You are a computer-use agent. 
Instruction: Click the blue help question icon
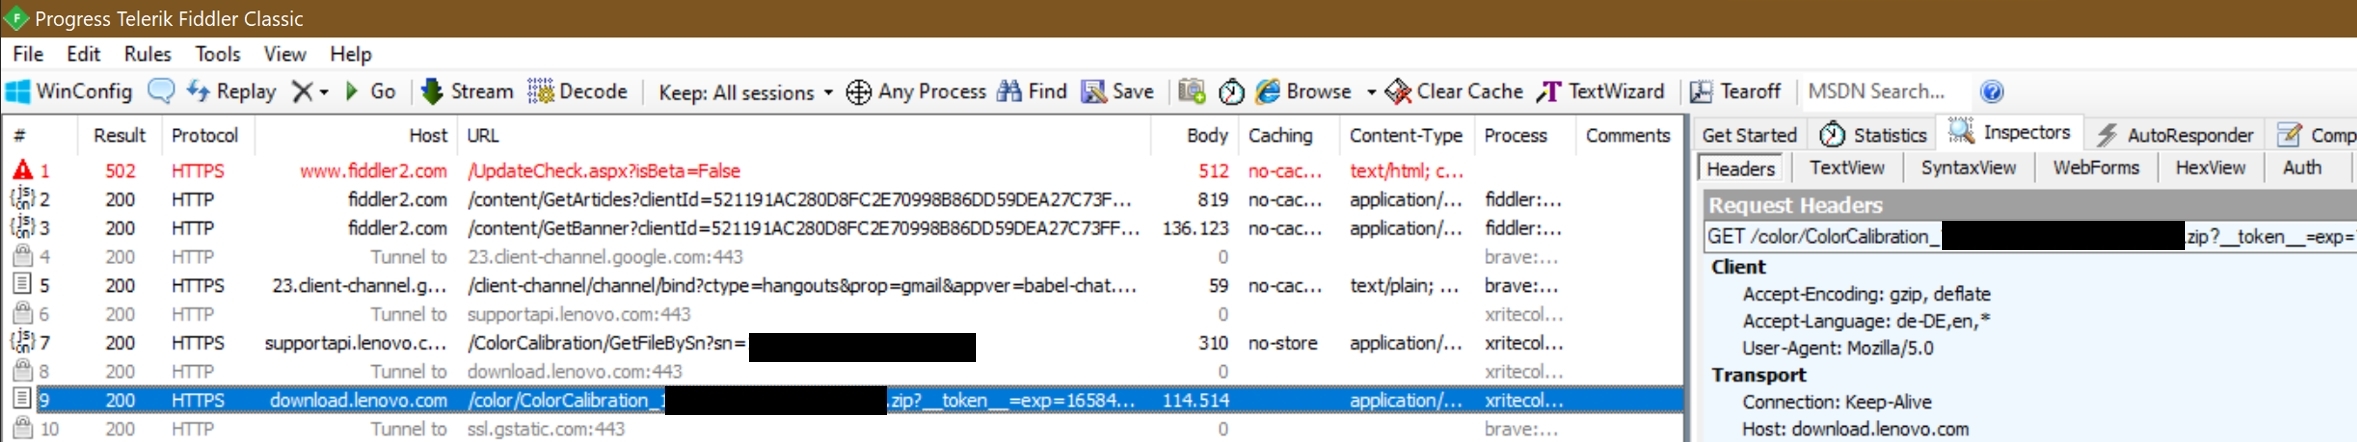1992,91
